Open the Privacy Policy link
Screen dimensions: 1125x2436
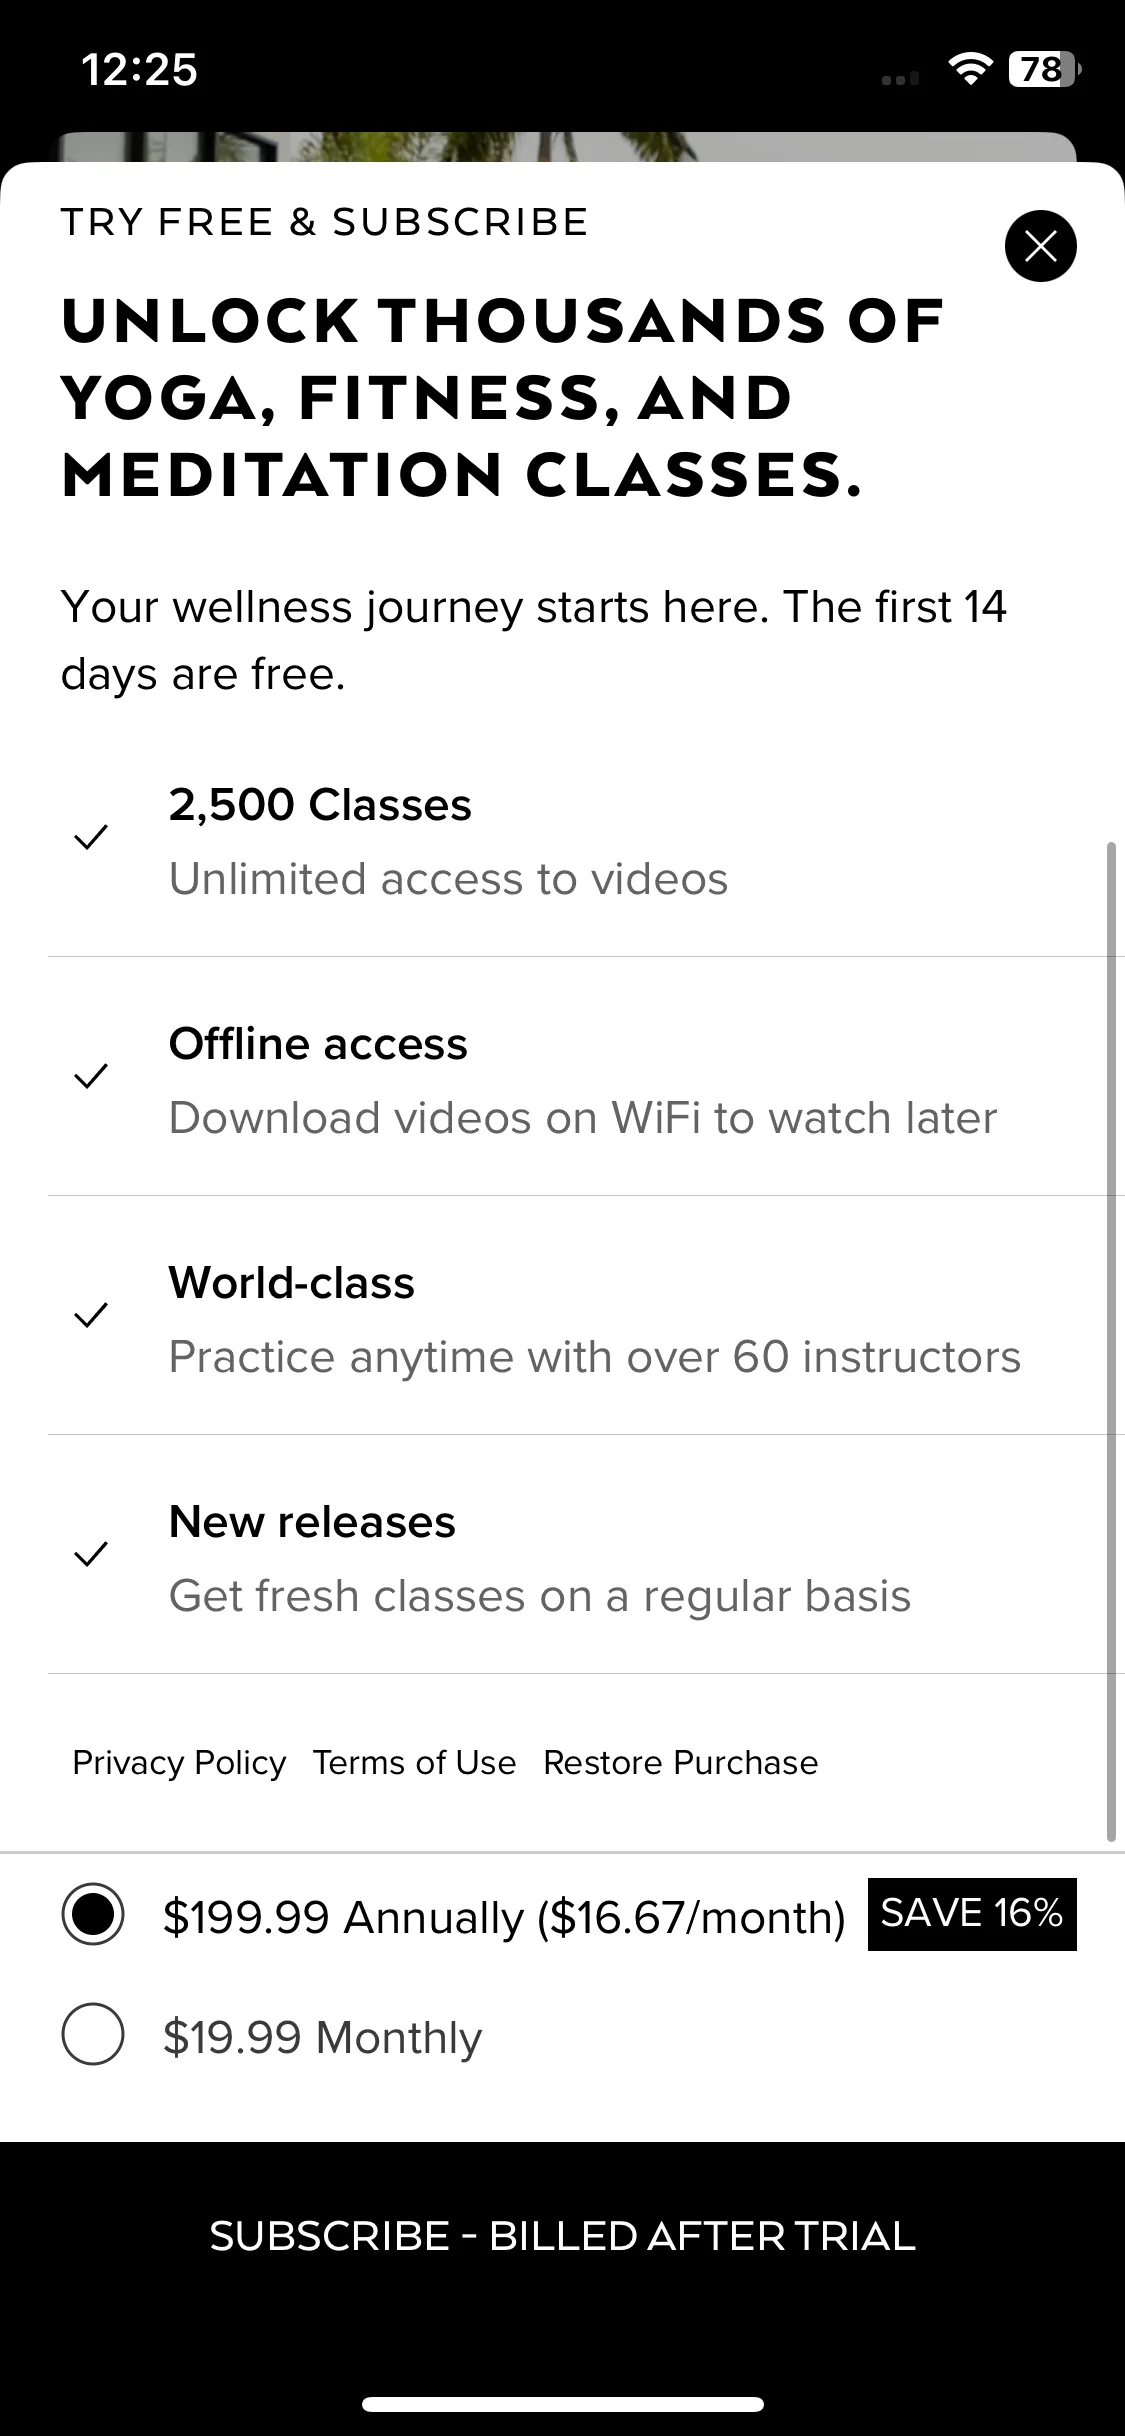pos(179,1762)
